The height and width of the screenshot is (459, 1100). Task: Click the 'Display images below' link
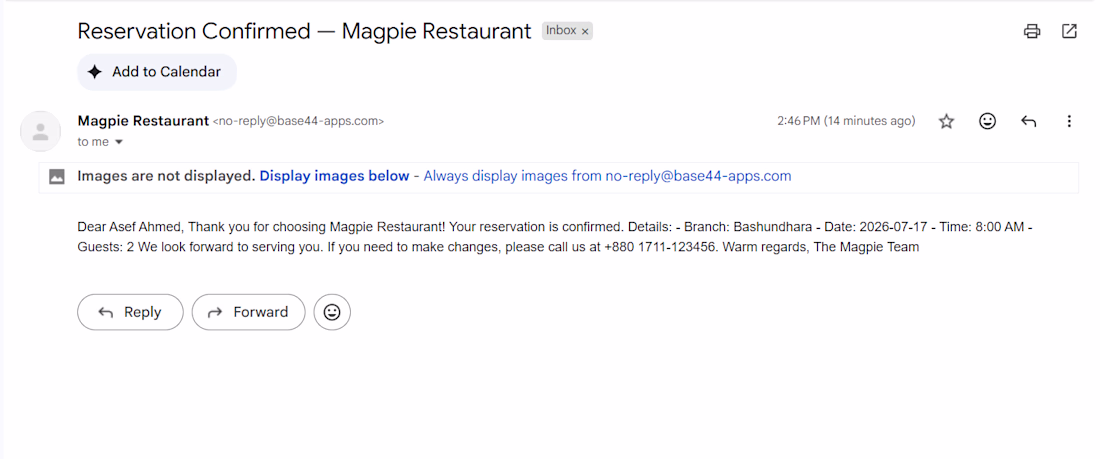(x=334, y=176)
